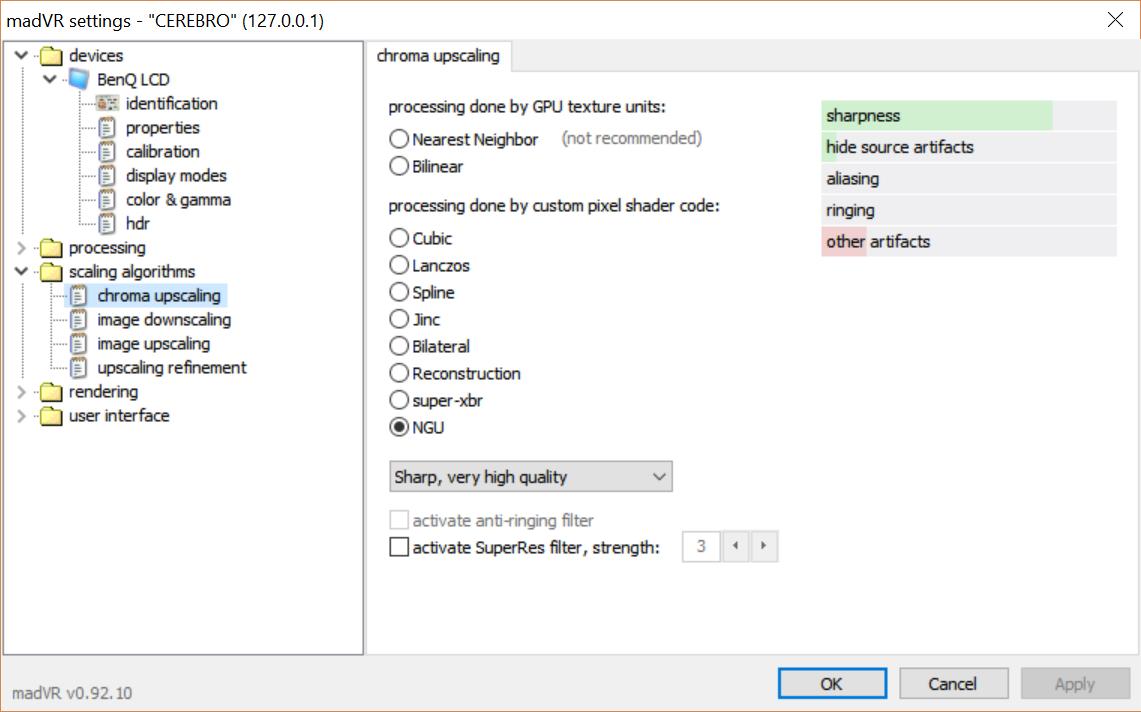Click the chroma upscaling tab
The image size is (1141, 712).
pyautogui.click(x=438, y=56)
